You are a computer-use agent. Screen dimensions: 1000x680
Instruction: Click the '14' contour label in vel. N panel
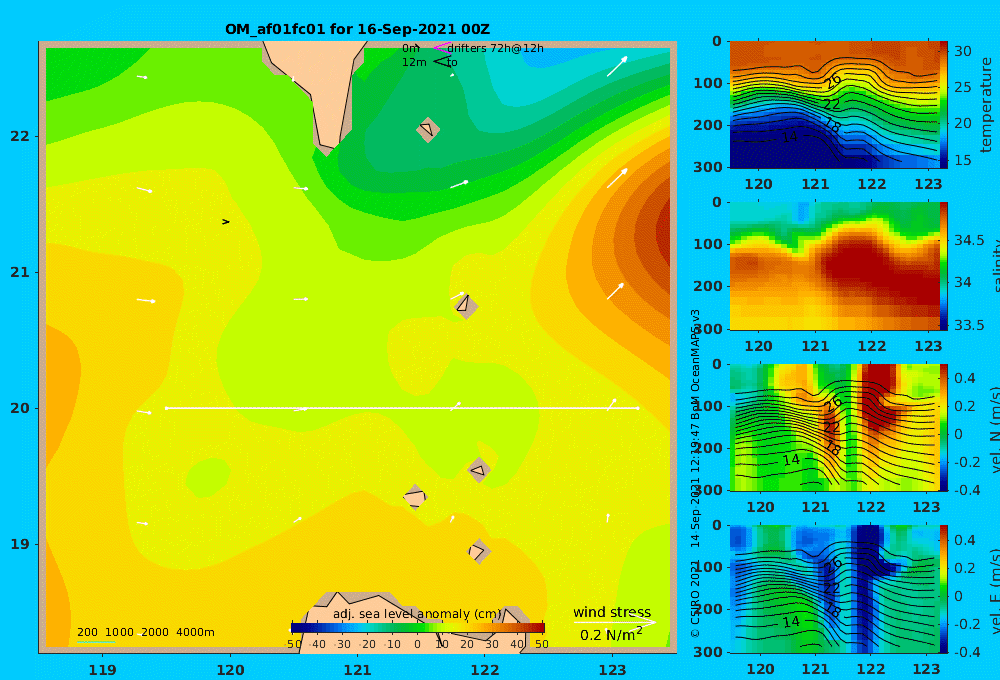[791, 460]
